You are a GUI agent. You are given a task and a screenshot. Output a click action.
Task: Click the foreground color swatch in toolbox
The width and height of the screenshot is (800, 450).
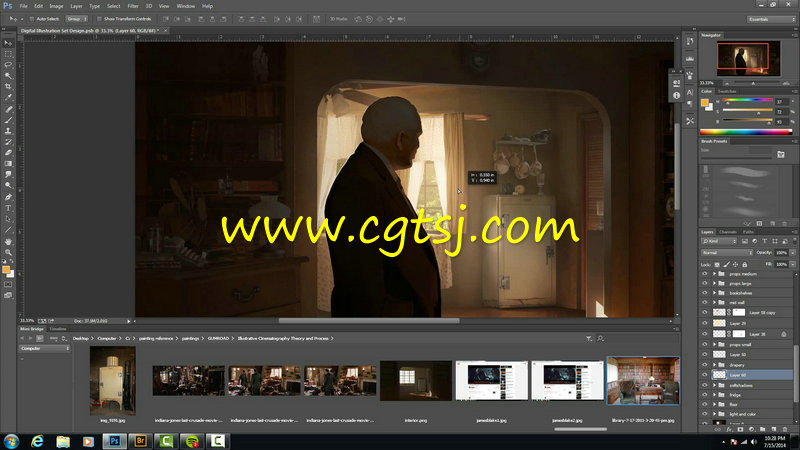pyautogui.click(x=6, y=269)
